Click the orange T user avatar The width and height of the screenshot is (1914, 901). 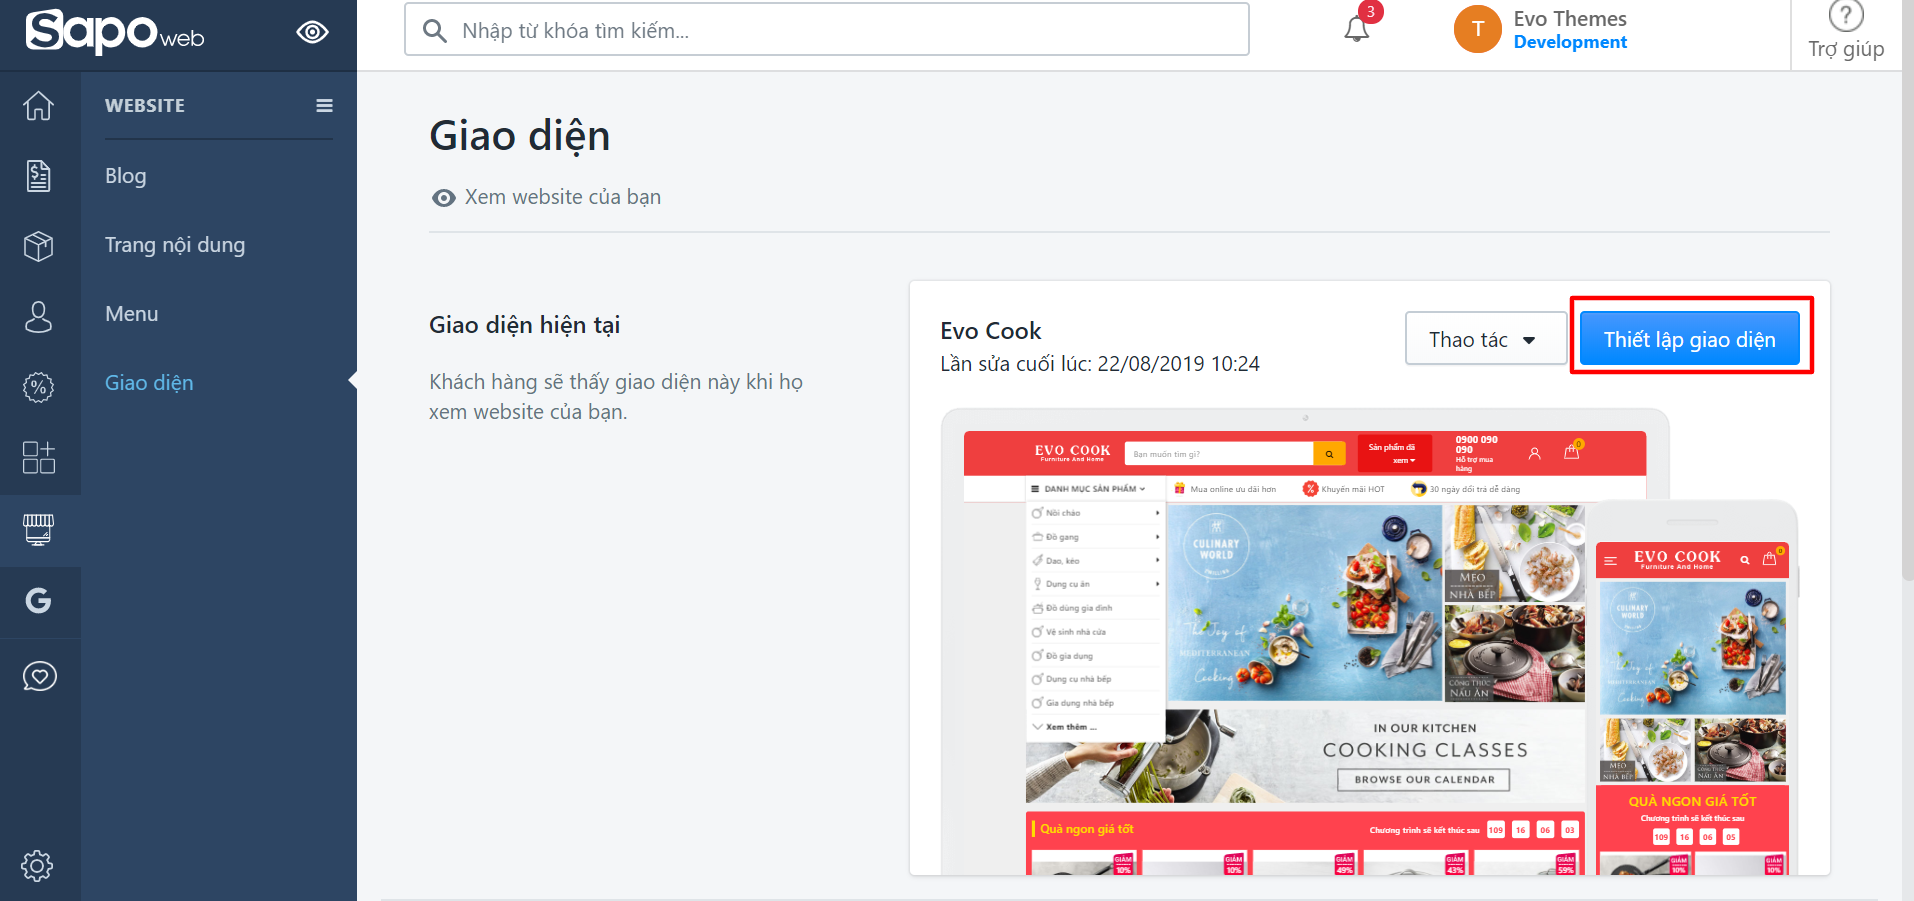pos(1478,29)
